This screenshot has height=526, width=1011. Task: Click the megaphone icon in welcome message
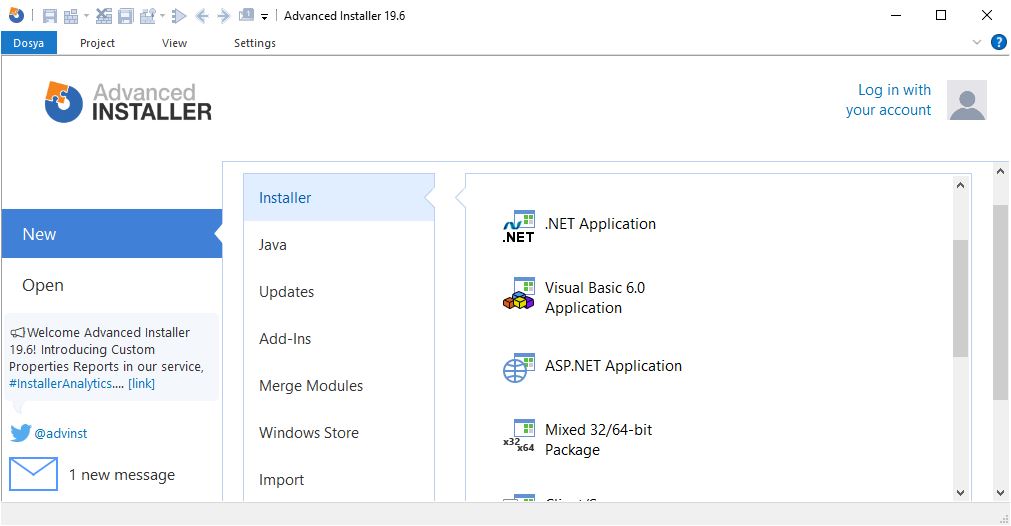[17, 333]
